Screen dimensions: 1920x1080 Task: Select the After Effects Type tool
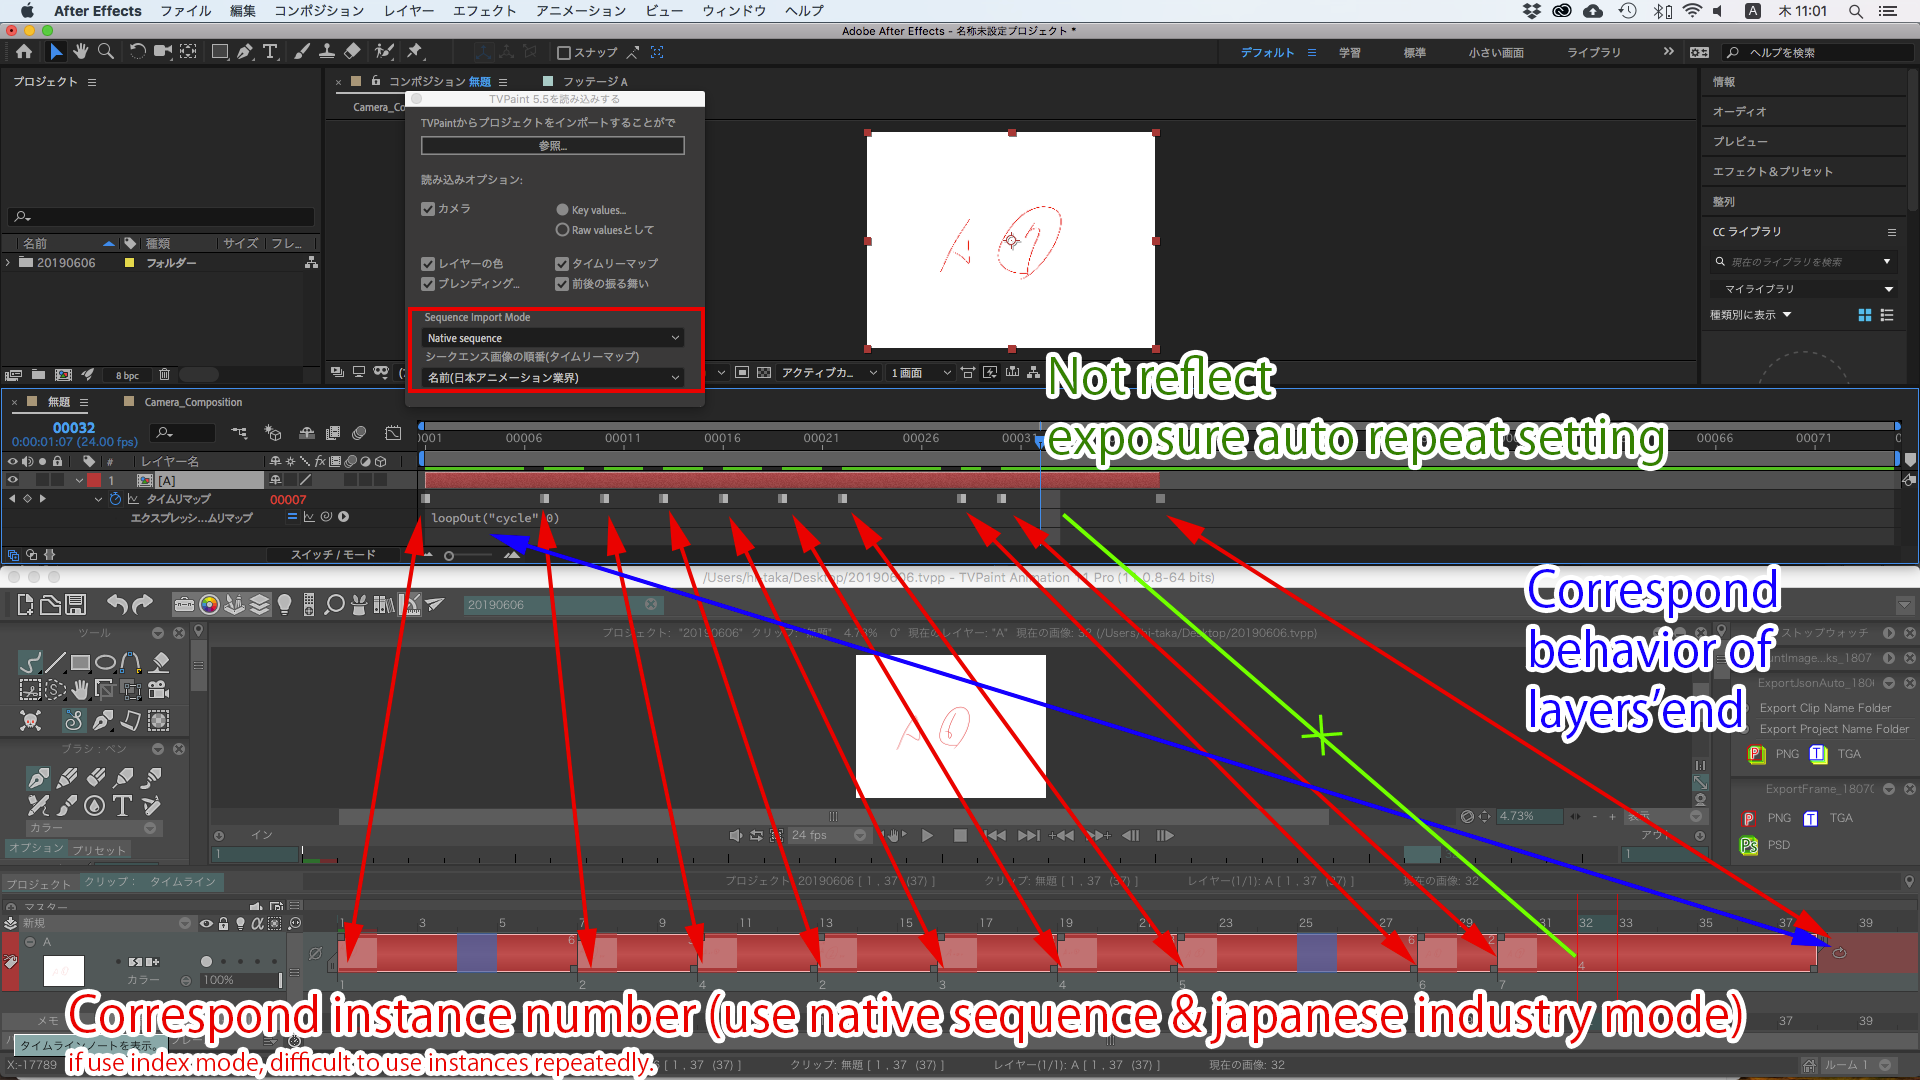(x=270, y=52)
